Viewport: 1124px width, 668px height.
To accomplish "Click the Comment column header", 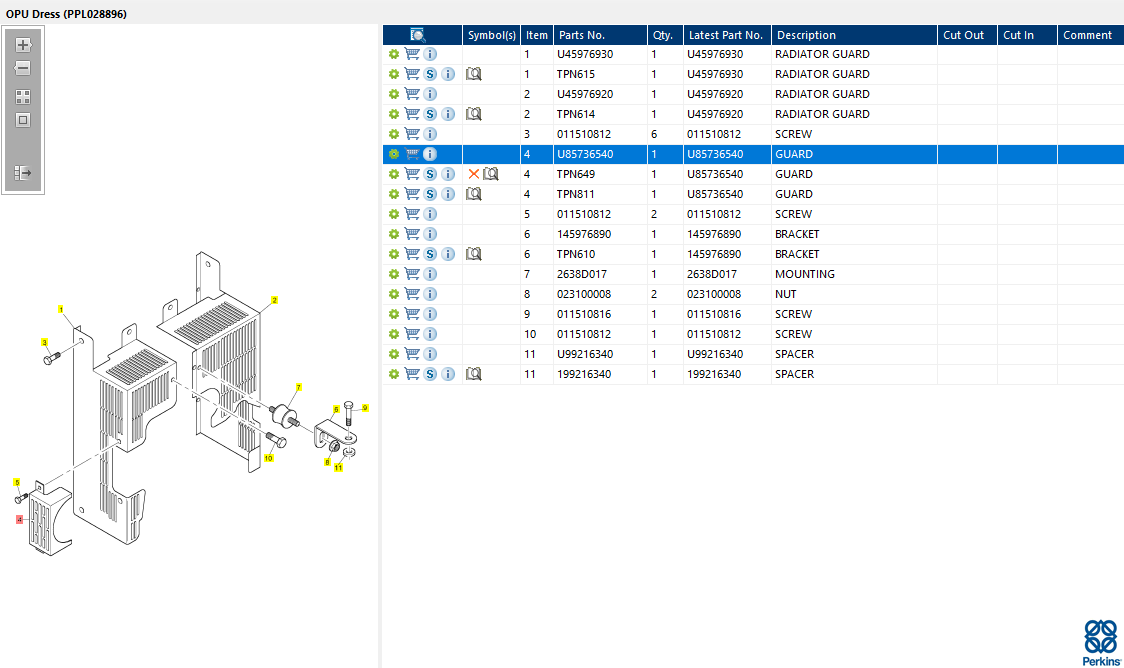I will click(x=1090, y=35).
